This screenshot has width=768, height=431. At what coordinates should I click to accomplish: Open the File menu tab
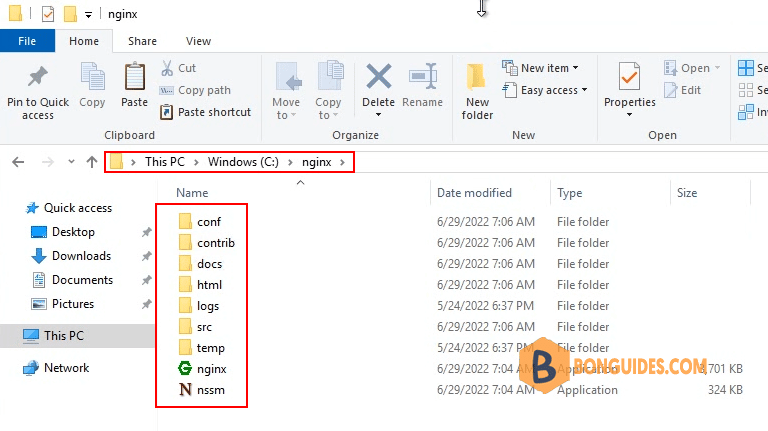(27, 41)
